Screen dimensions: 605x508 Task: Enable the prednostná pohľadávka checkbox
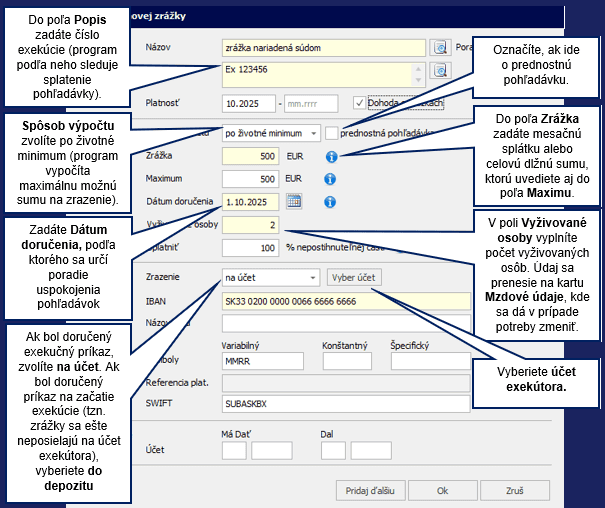coord(331,132)
